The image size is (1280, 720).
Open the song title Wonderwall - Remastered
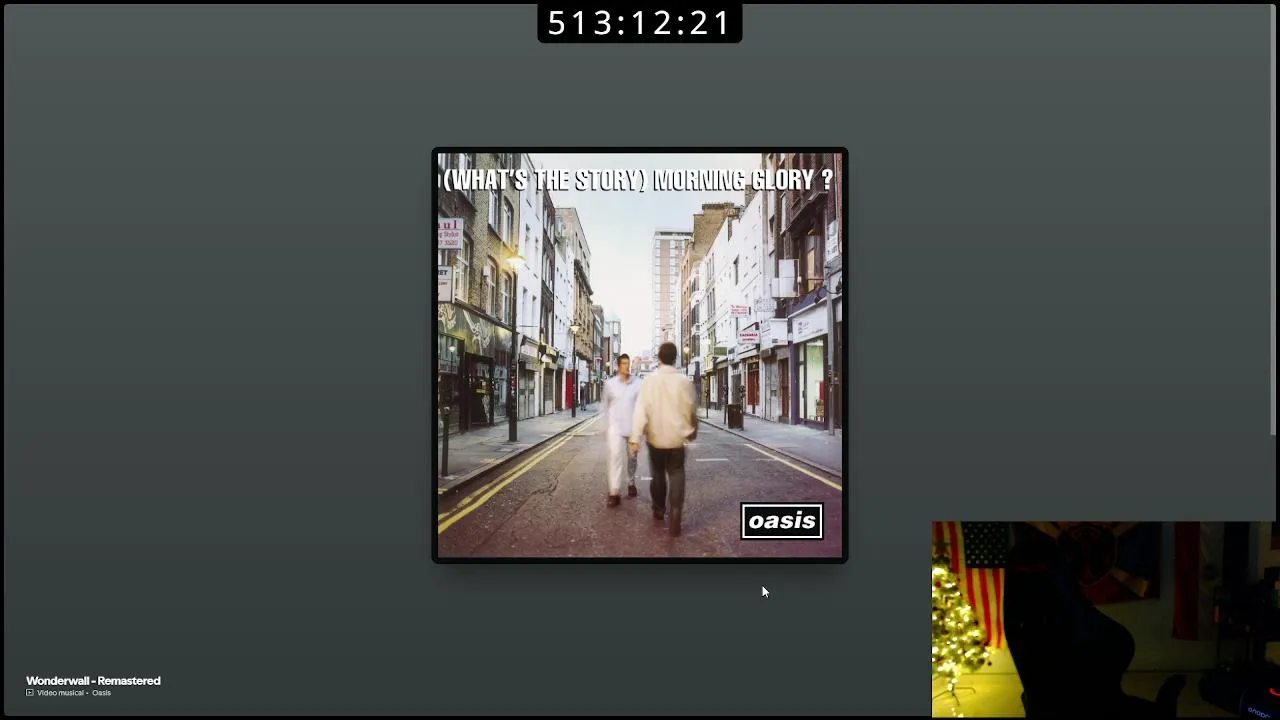click(93, 681)
